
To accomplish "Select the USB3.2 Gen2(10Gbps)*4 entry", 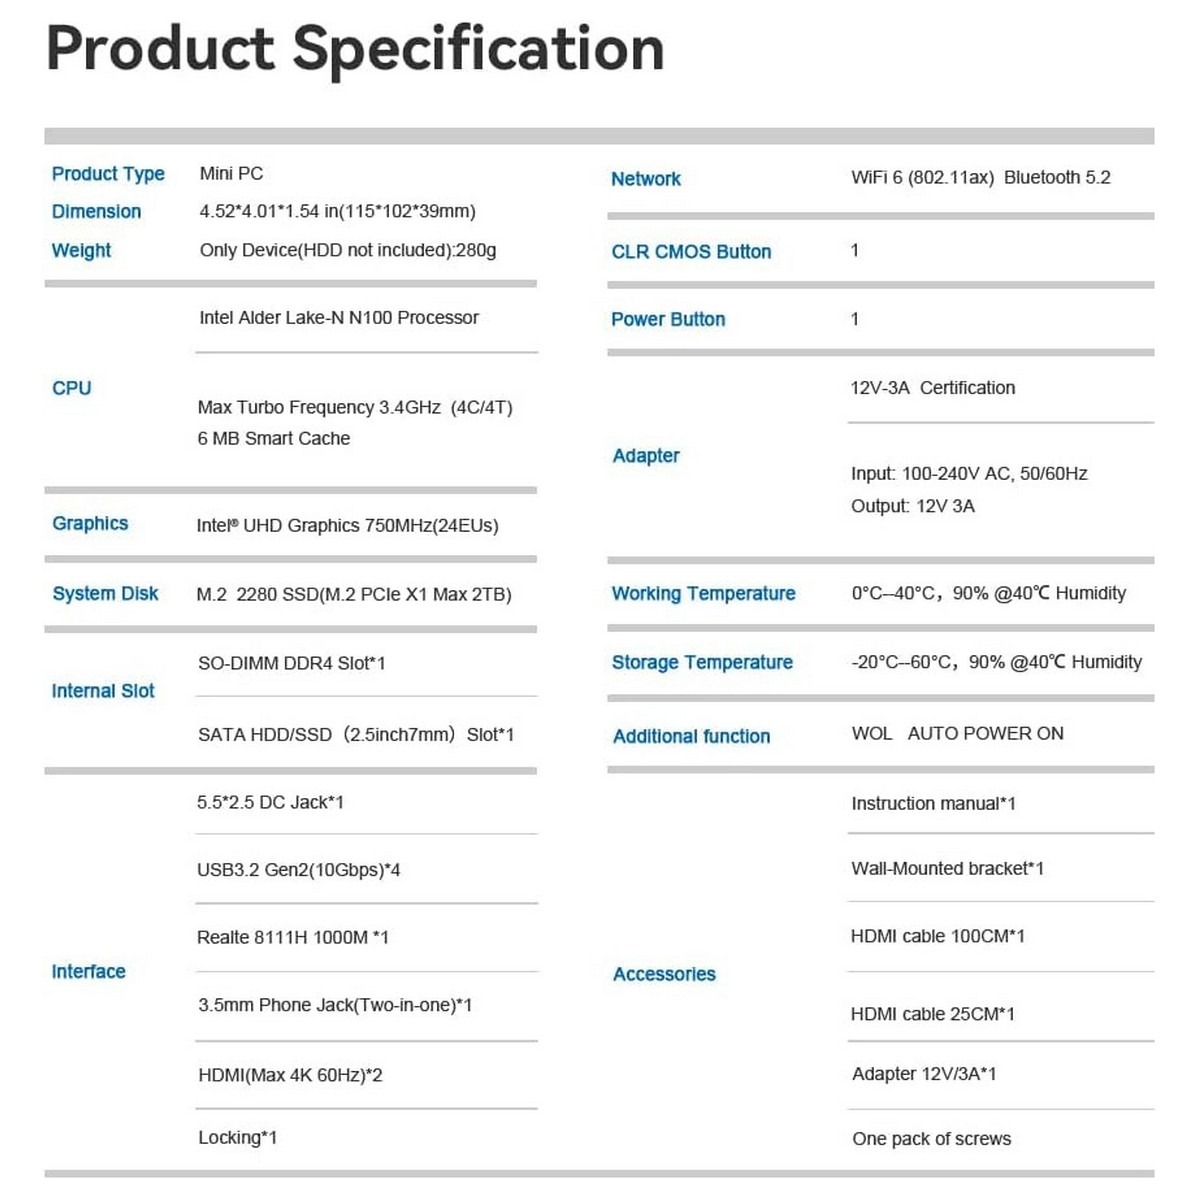I will 298,870.
